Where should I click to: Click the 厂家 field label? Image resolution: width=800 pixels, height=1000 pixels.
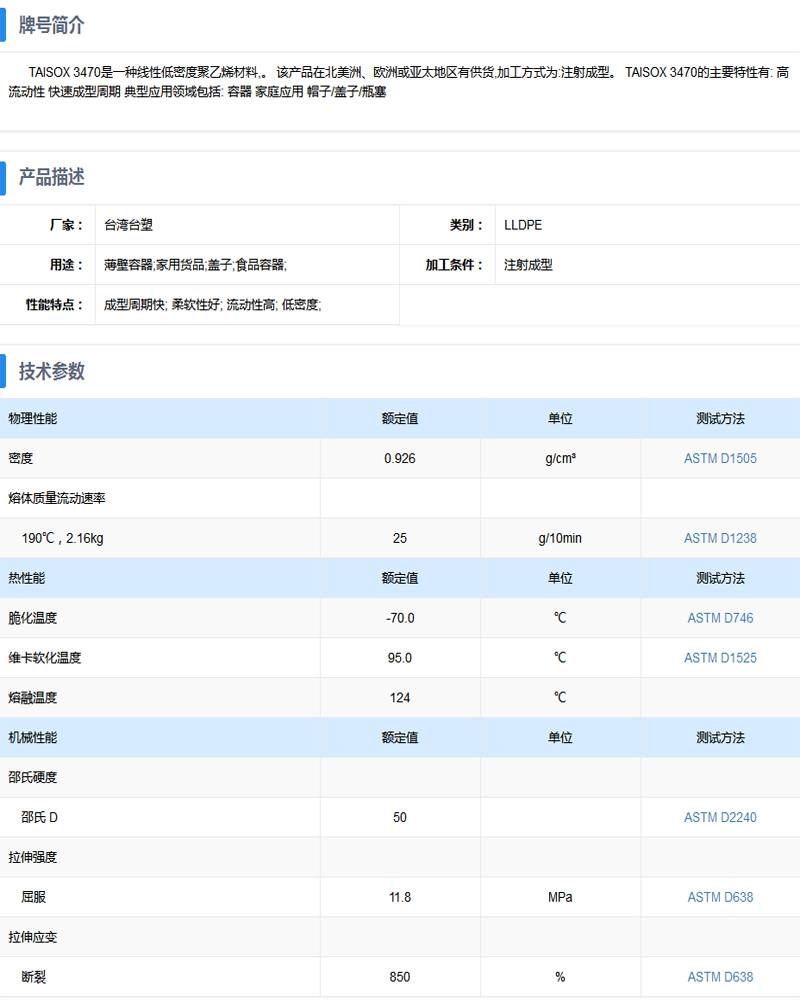pyautogui.click(x=66, y=224)
